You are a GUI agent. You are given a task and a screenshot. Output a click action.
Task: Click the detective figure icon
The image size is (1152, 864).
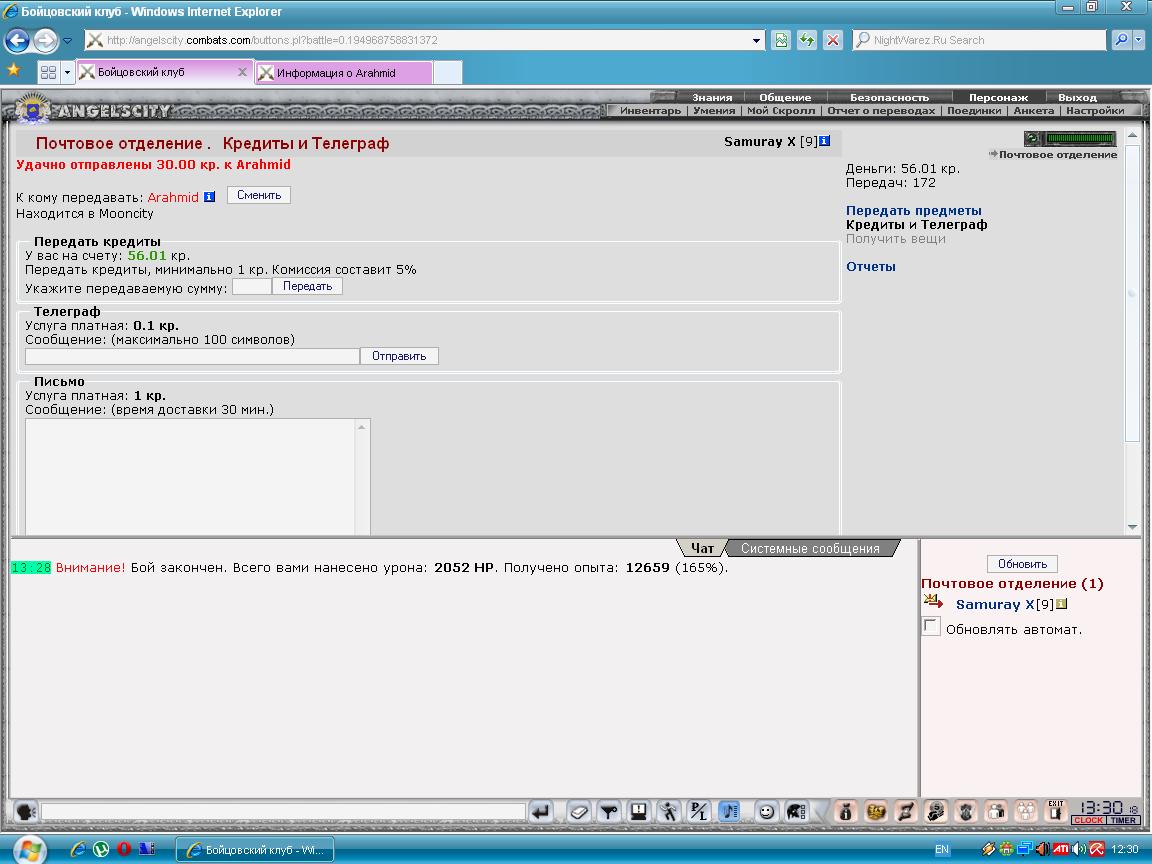(936, 812)
